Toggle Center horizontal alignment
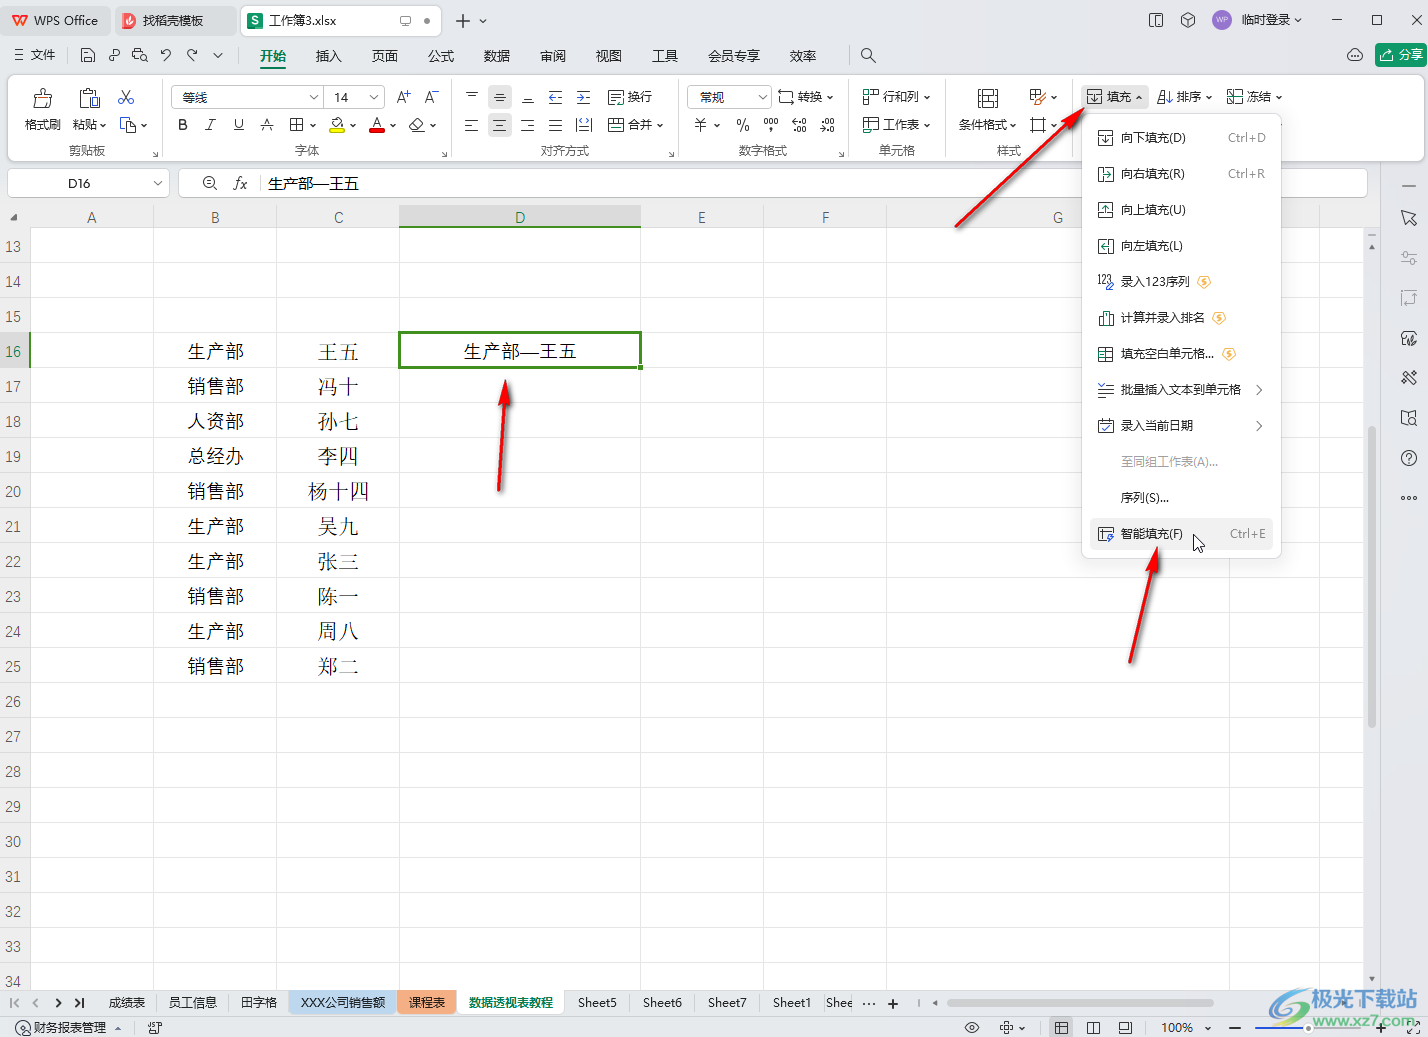 coord(499,125)
